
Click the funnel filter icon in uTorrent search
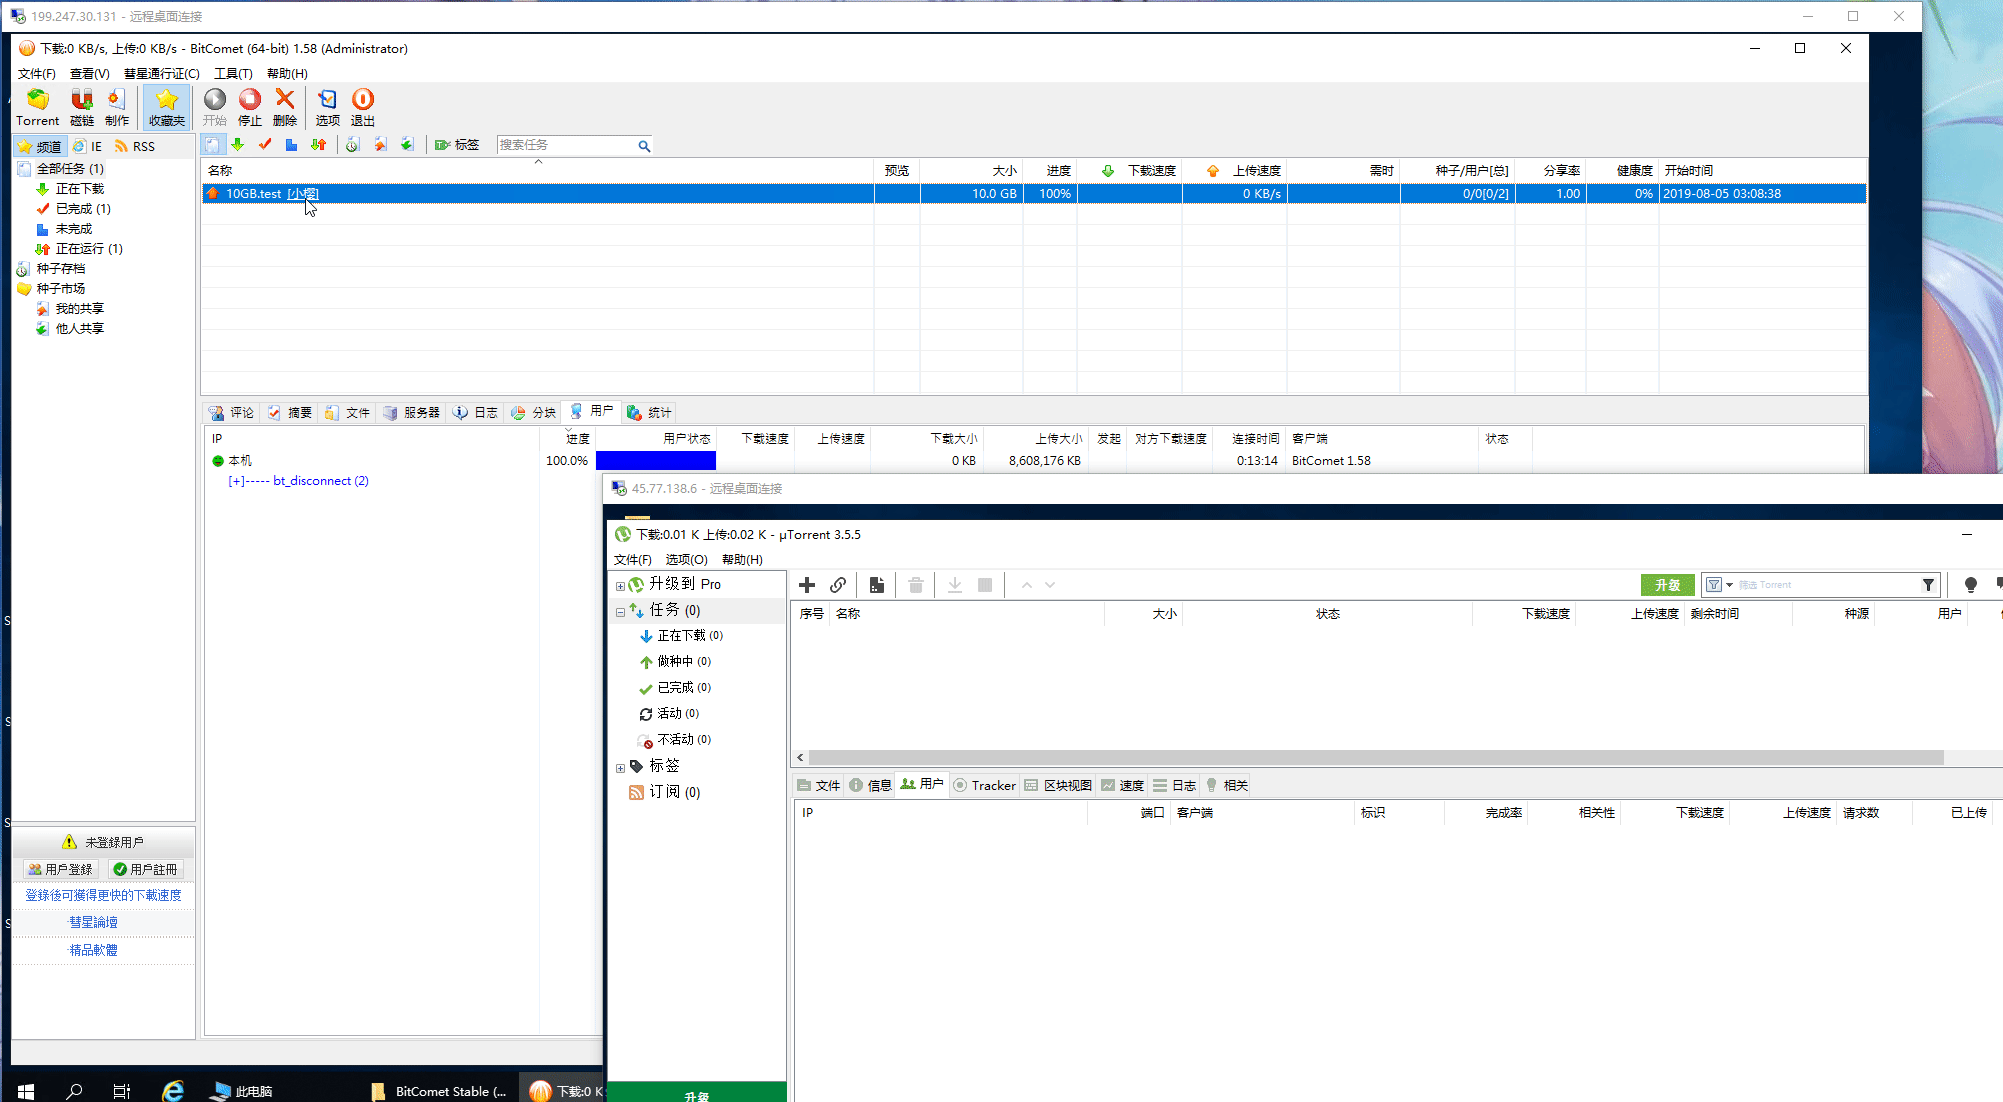pyautogui.click(x=1928, y=585)
